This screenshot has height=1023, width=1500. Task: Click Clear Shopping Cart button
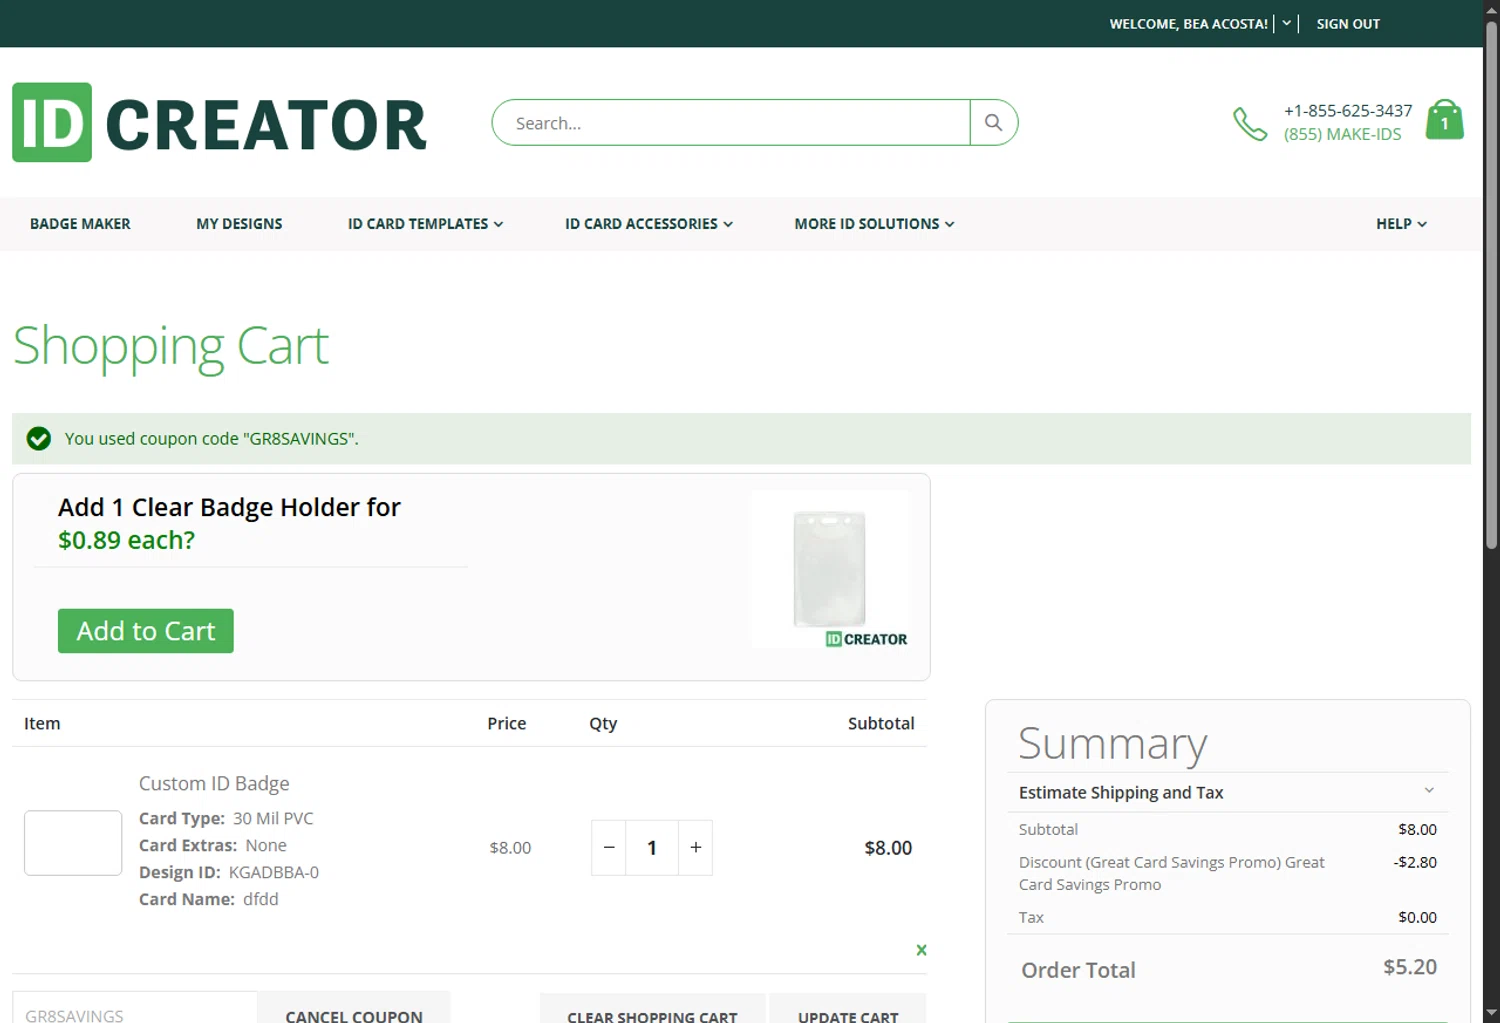point(652,1009)
